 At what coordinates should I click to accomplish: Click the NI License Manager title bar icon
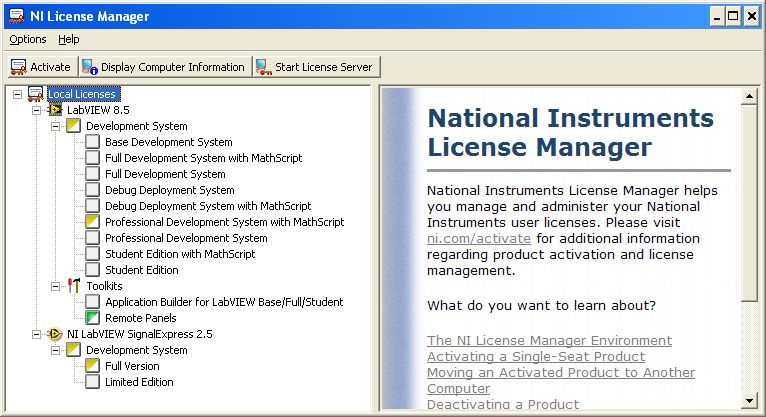pos(17,16)
